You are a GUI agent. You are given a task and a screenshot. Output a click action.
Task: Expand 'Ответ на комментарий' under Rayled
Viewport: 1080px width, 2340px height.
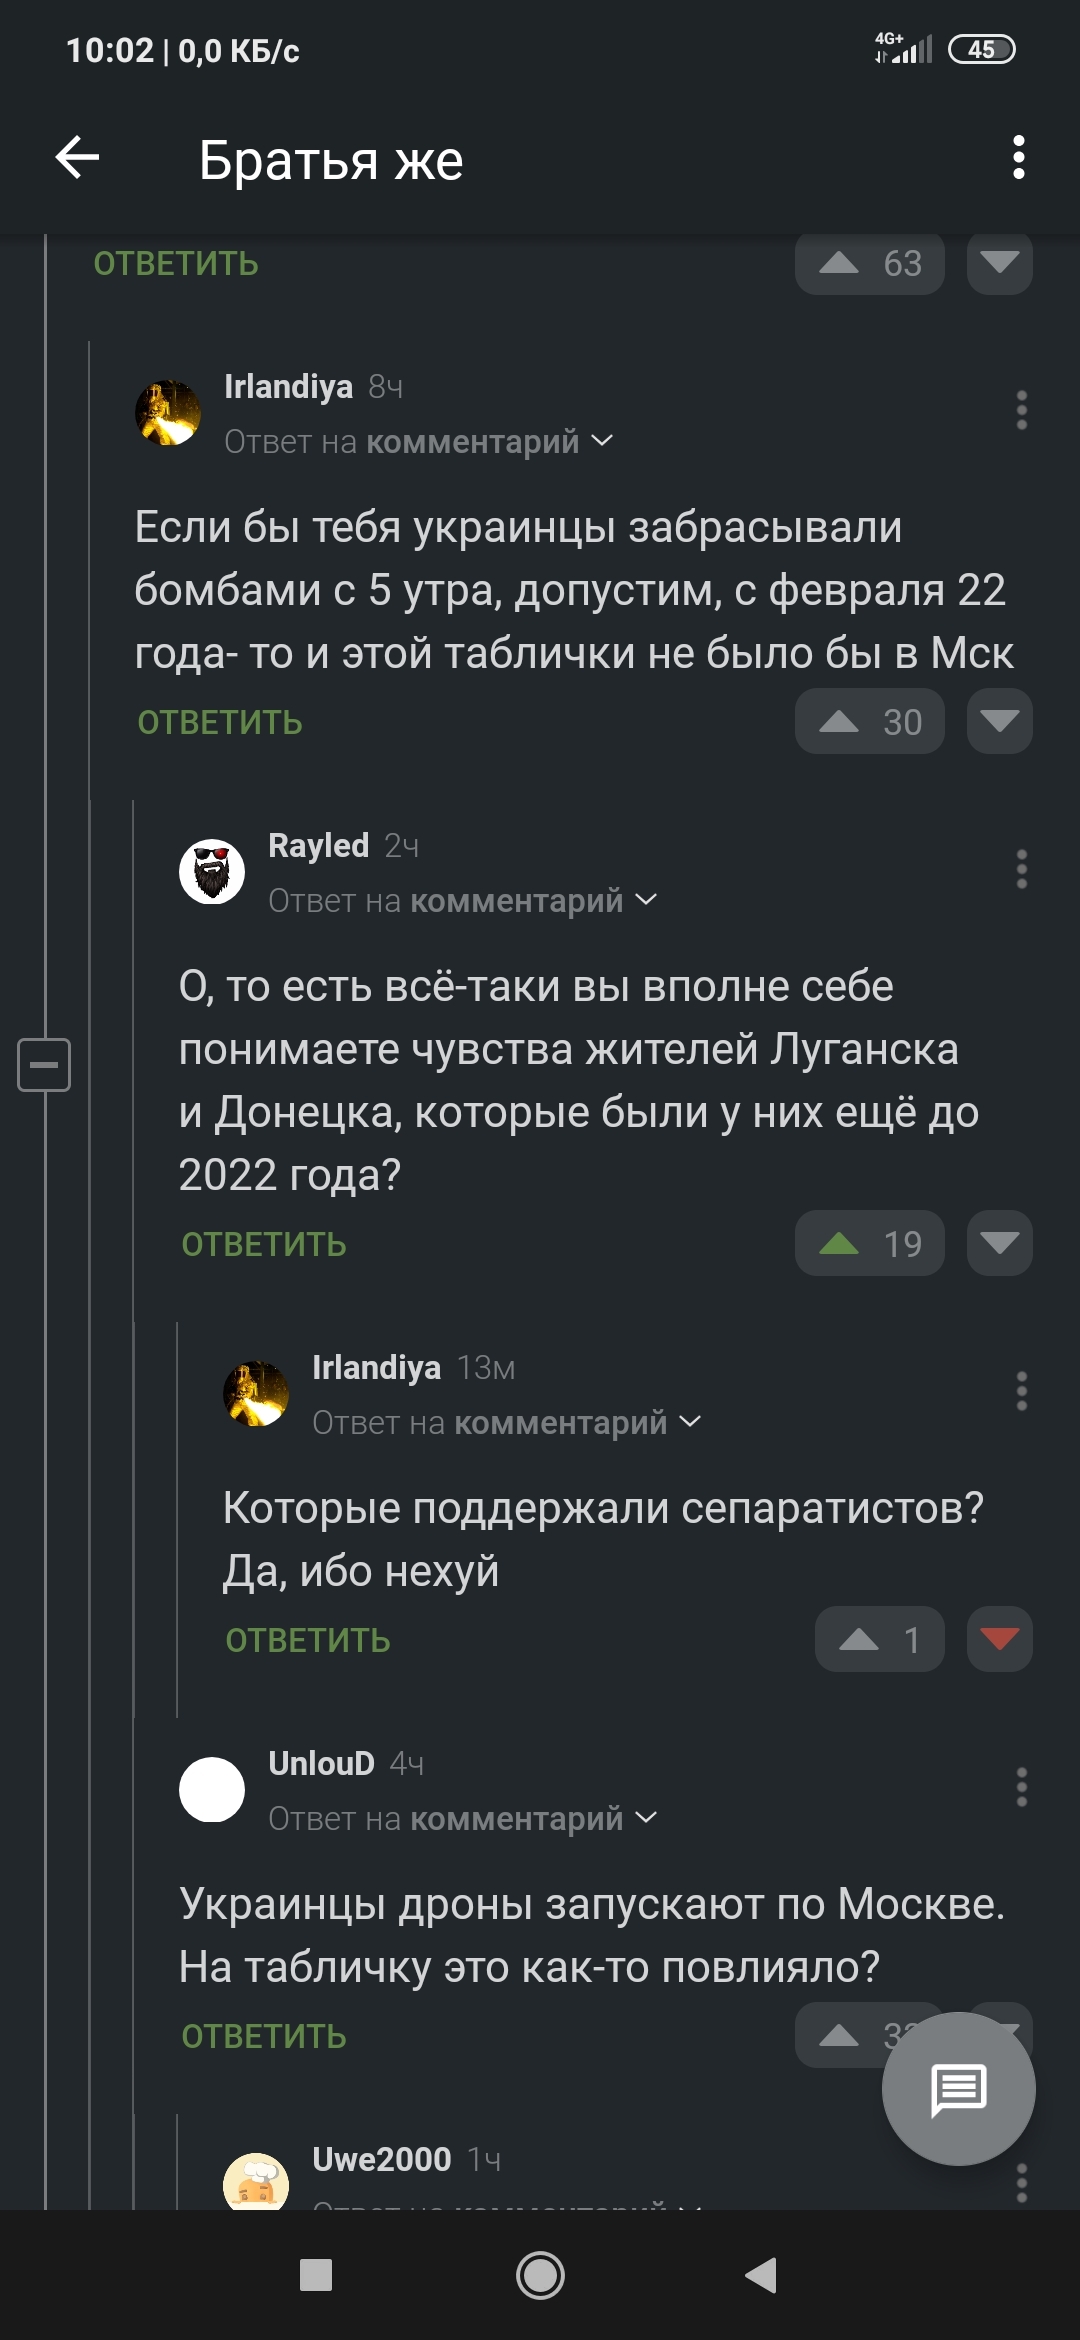click(646, 900)
